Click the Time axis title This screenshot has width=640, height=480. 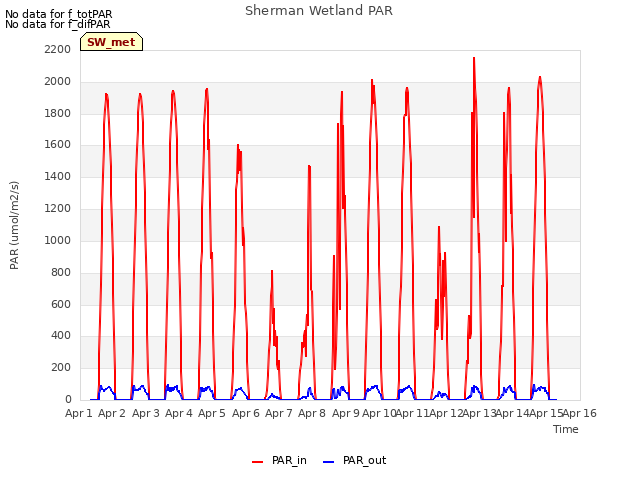tap(566, 429)
